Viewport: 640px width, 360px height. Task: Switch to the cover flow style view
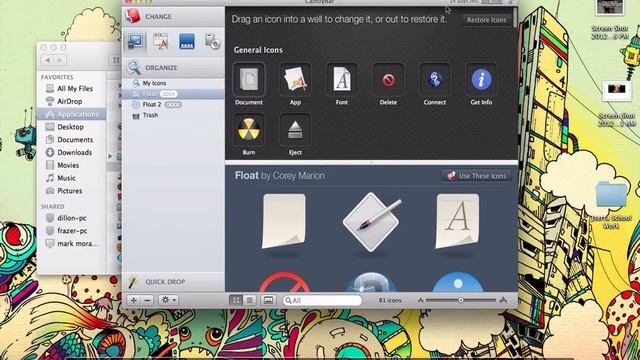click(x=268, y=300)
